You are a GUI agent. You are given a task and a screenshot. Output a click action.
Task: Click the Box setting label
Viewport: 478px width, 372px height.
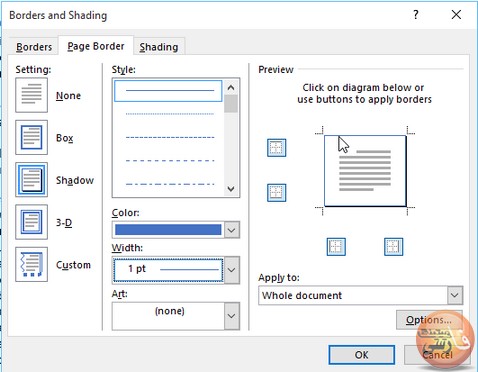point(64,138)
